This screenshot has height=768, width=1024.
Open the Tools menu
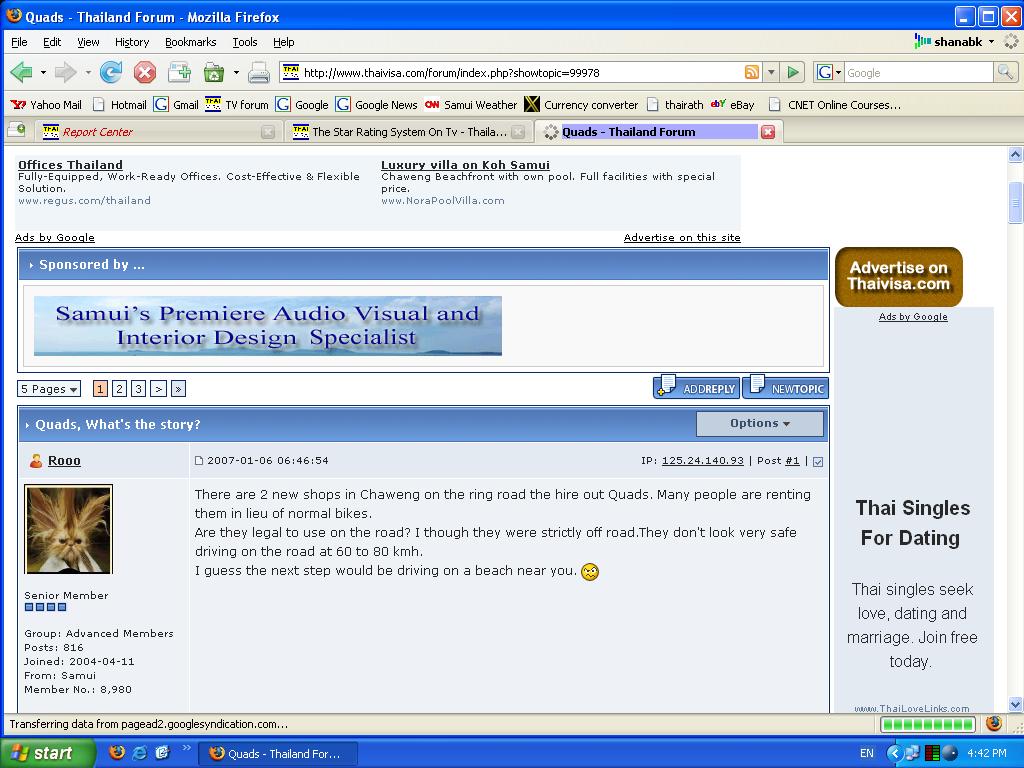244,42
